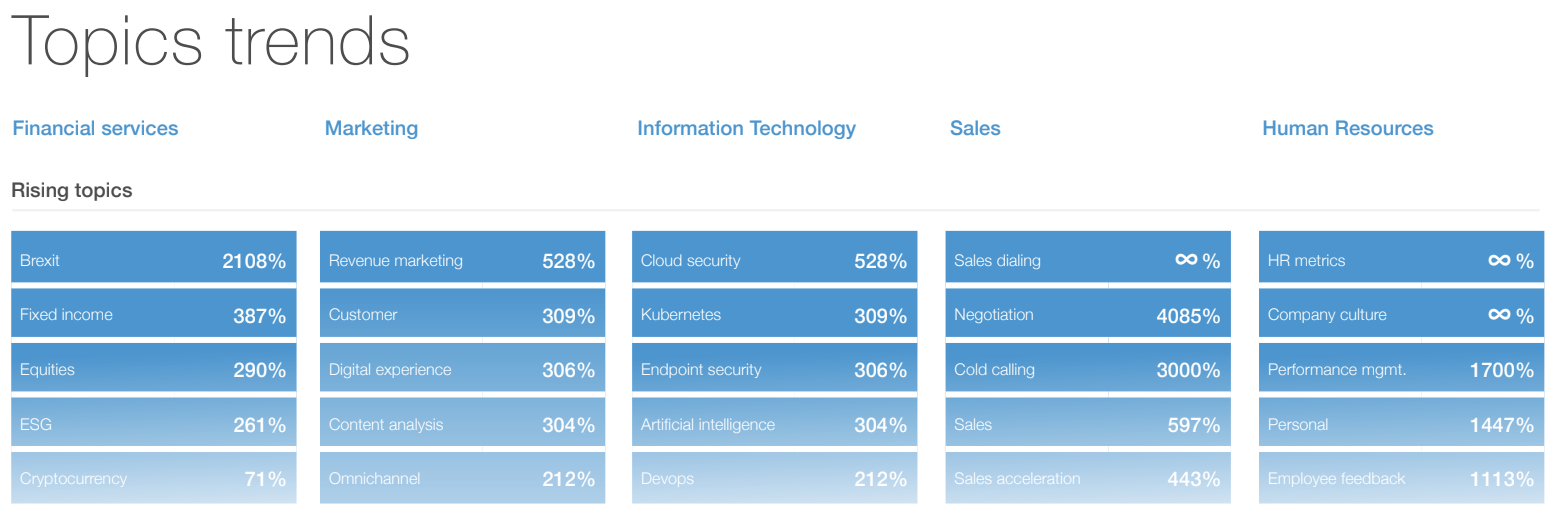
Task: Select the HR metrics topic tile
Action: pyautogui.click(x=1400, y=261)
